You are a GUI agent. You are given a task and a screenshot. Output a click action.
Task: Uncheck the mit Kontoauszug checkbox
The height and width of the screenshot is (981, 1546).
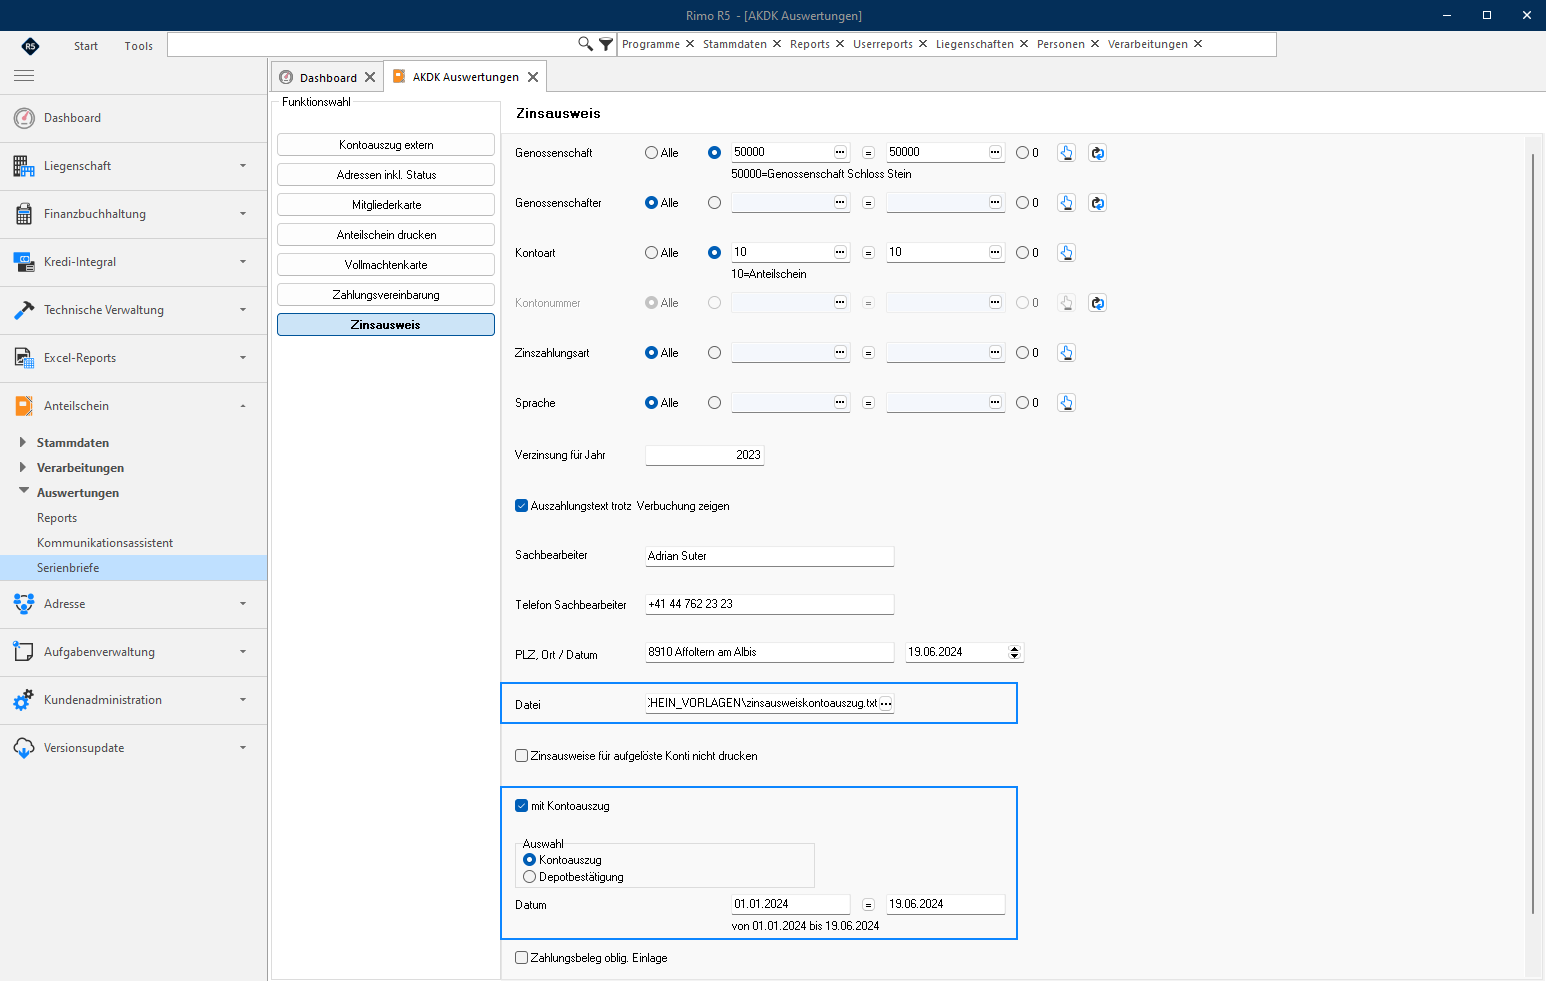(521, 806)
